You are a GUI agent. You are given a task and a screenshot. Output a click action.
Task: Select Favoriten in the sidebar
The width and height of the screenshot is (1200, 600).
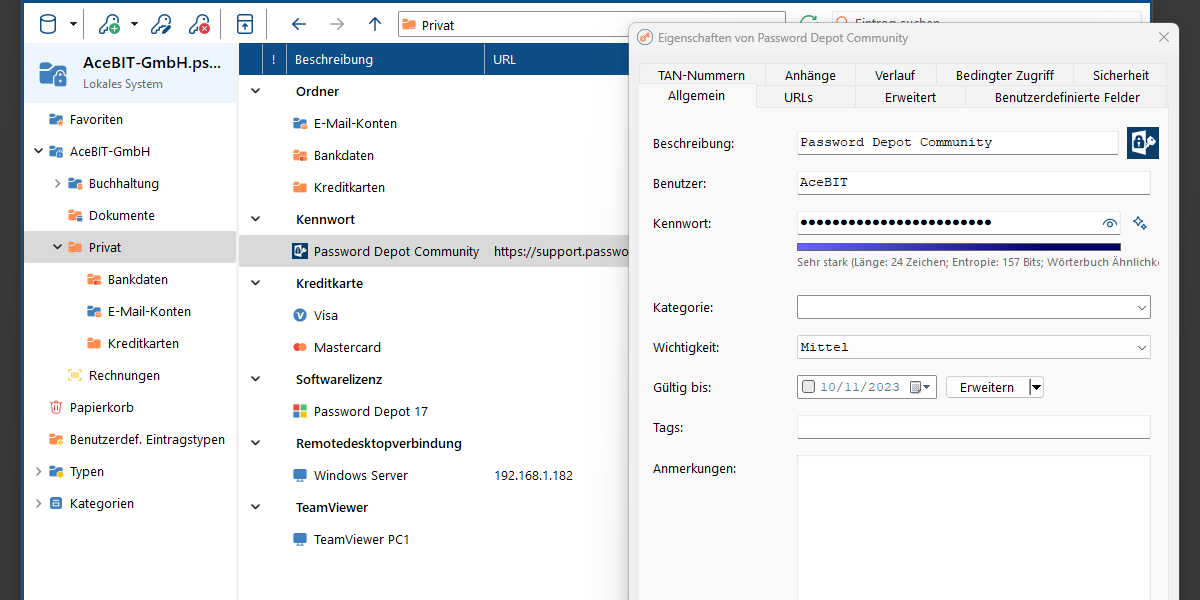click(x=96, y=119)
